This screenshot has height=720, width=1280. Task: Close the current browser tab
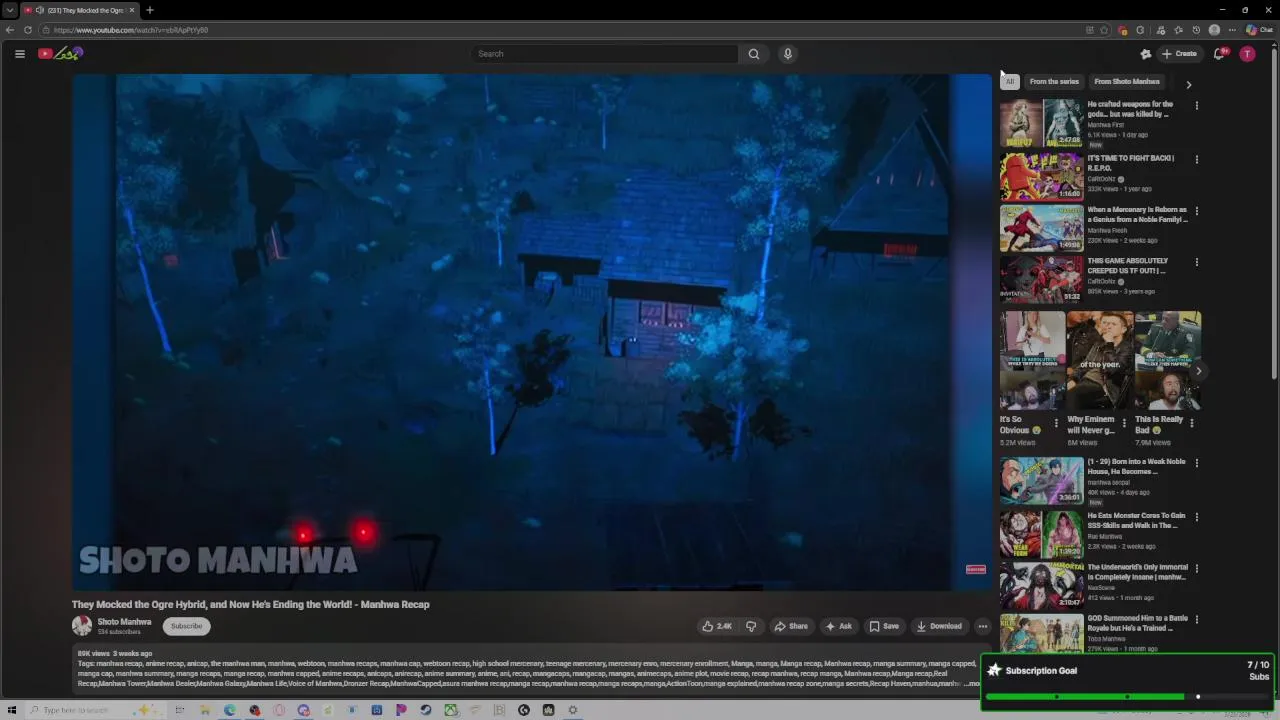pyautogui.click(x=132, y=10)
